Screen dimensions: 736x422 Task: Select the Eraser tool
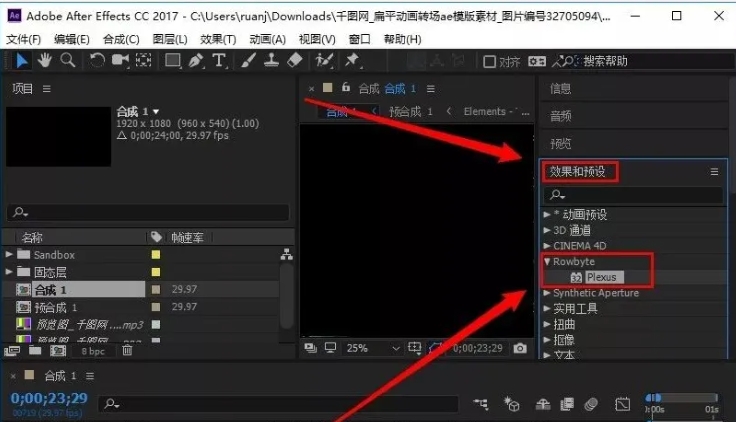click(x=294, y=61)
